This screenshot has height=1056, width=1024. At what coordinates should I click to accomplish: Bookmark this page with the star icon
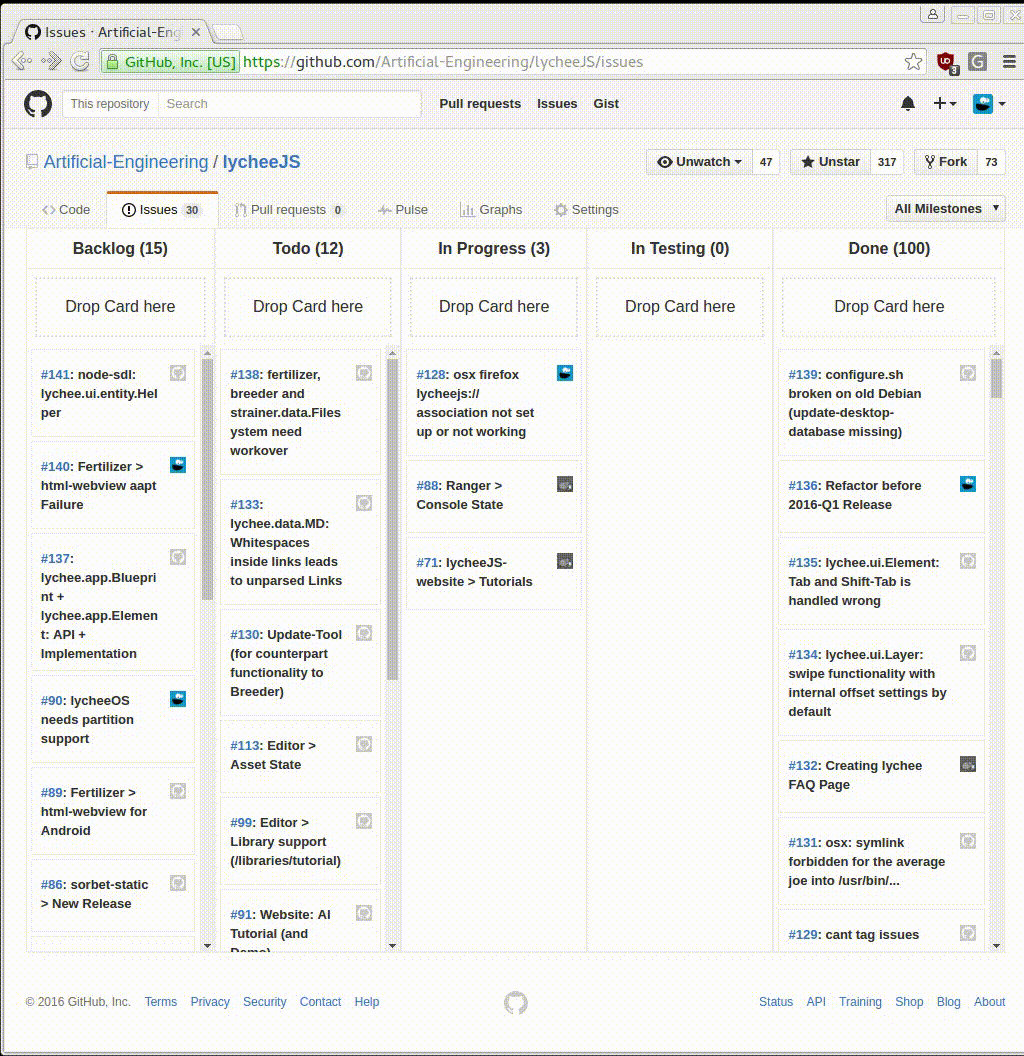pyautogui.click(x=914, y=62)
